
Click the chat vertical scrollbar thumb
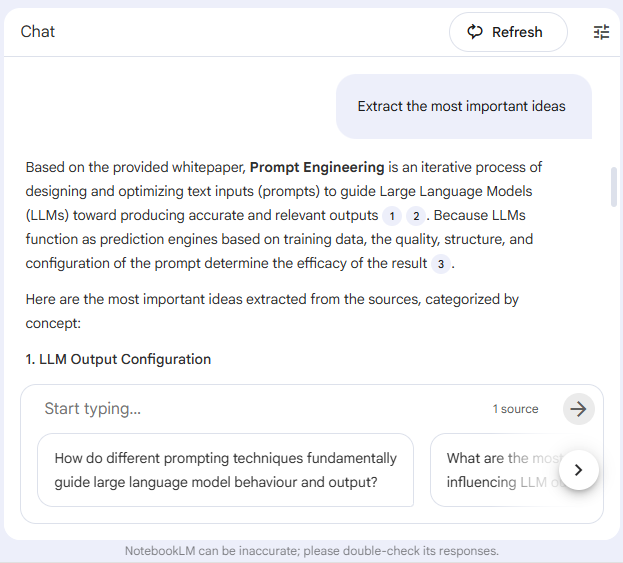pos(613,187)
